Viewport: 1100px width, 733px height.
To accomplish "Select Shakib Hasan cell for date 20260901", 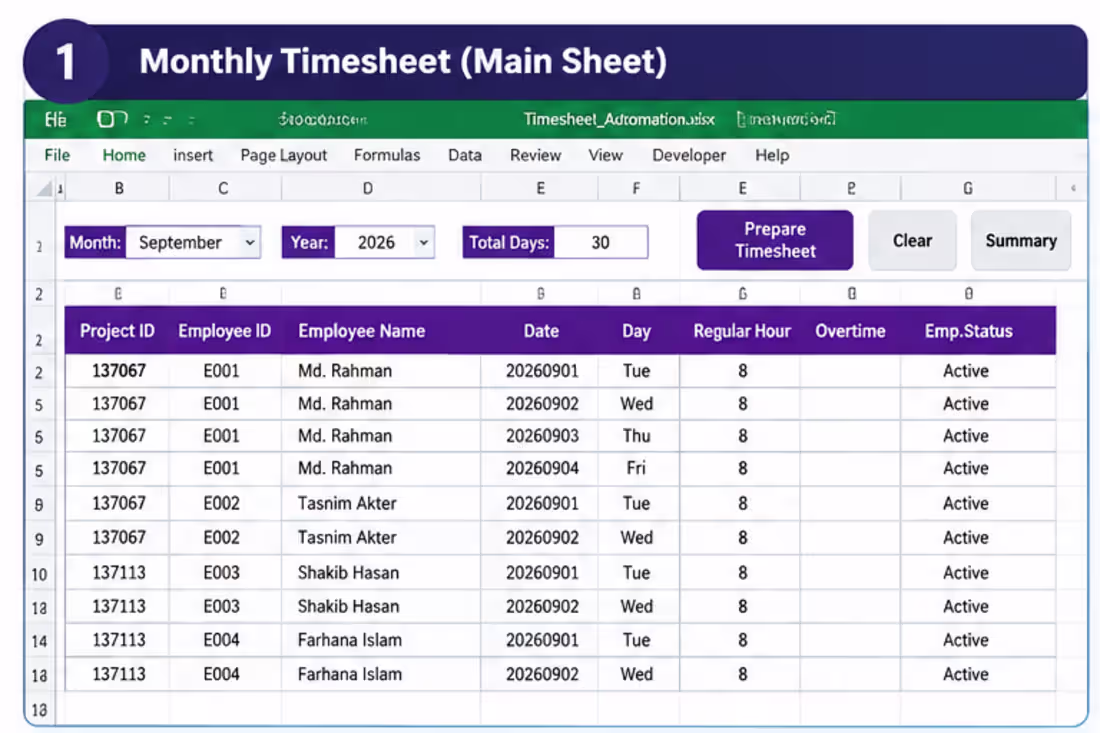I will coord(381,572).
